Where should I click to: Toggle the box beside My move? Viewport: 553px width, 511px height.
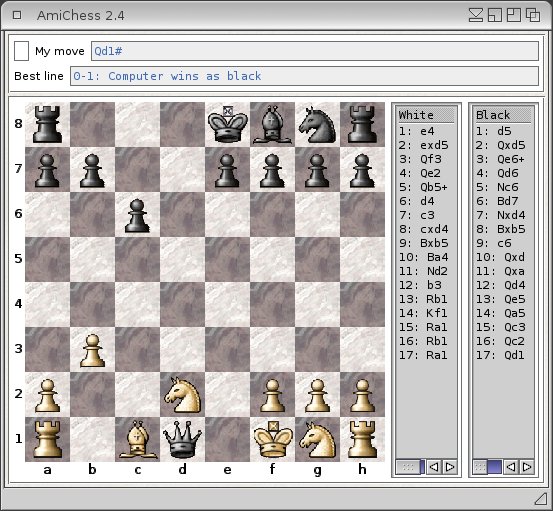(21, 51)
